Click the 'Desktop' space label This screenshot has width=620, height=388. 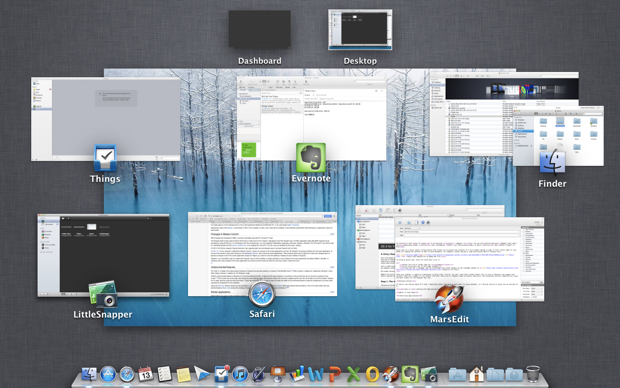(x=360, y=61)
